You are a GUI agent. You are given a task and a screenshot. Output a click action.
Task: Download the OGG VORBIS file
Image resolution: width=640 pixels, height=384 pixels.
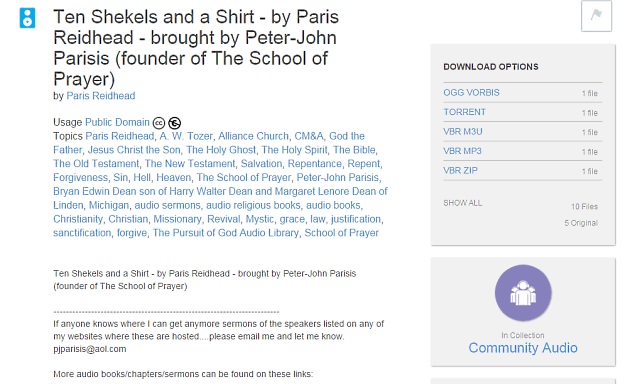tap(471, 93)
